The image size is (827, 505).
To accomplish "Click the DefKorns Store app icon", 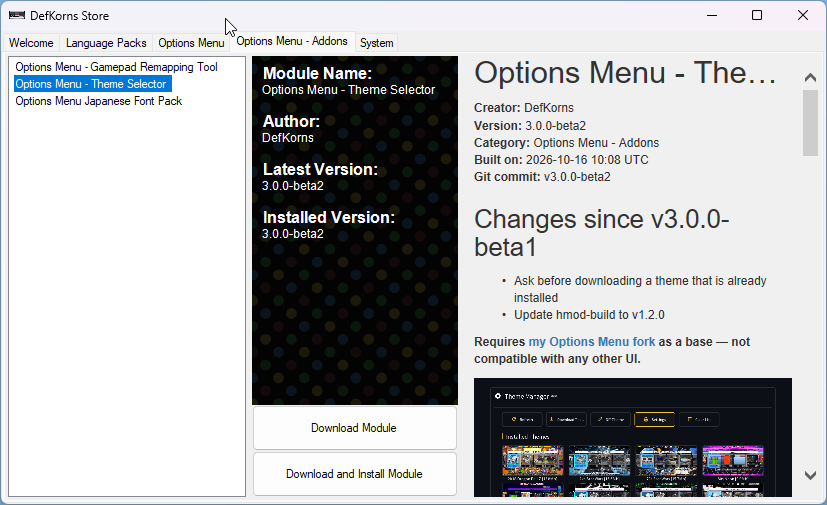I will coord(16,15).
